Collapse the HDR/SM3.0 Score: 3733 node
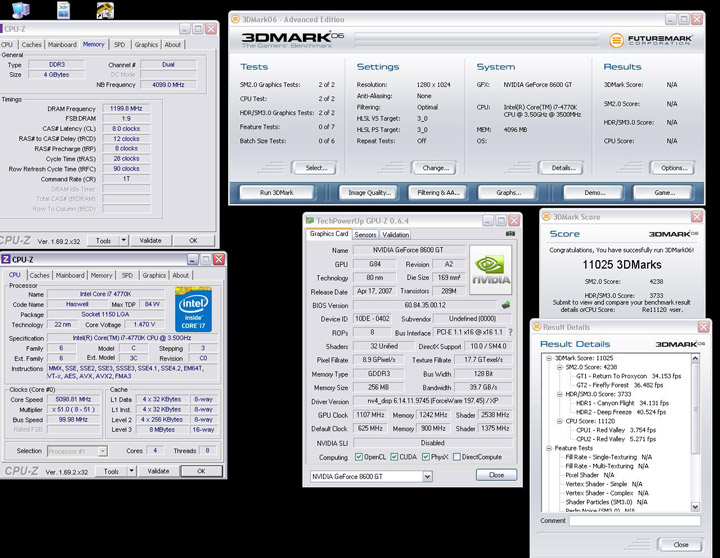This screenshot has width=720, height=558. [x=559, y=394]
